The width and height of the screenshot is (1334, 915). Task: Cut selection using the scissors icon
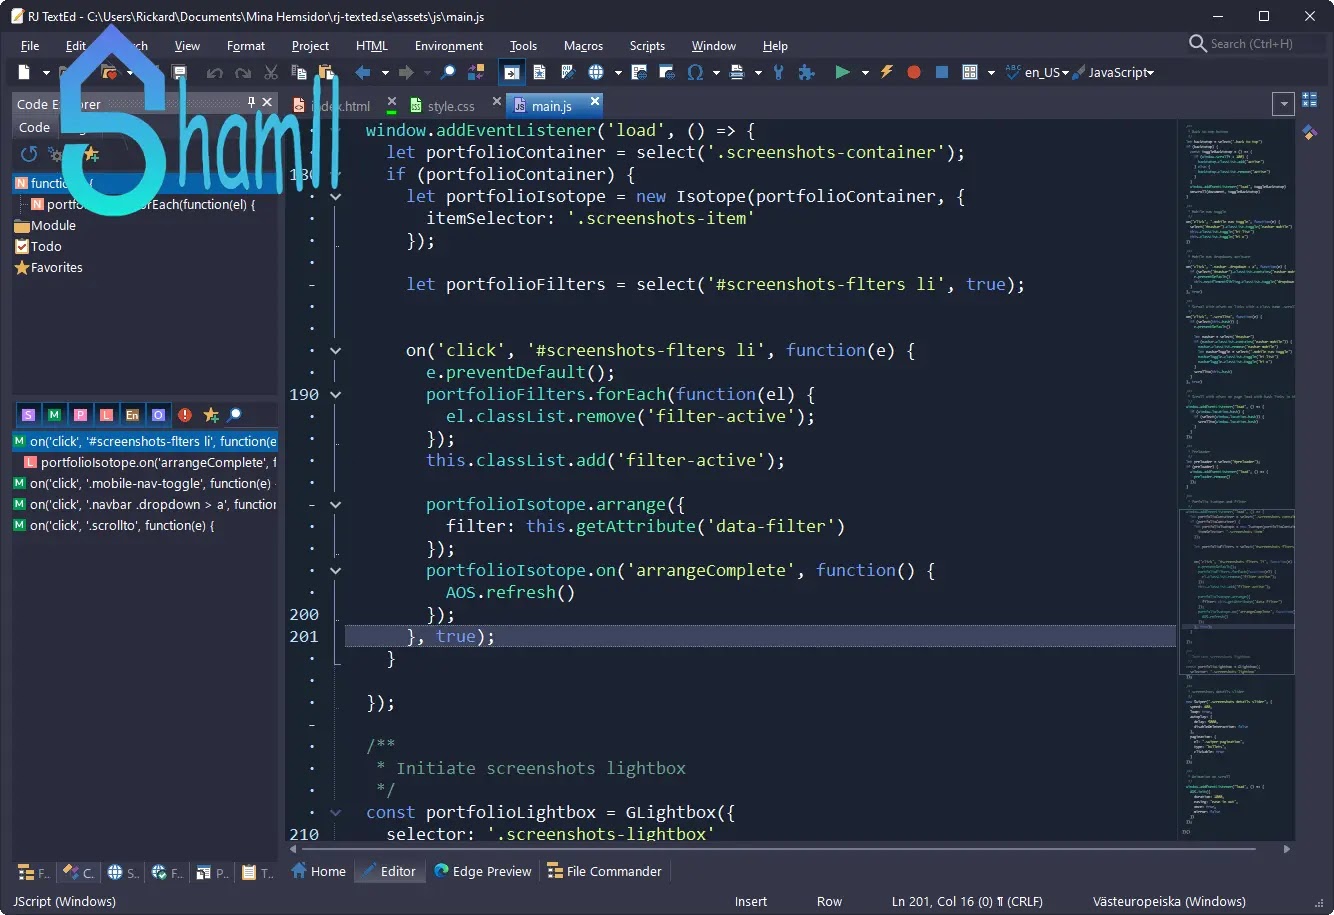[x=271, y=72]
